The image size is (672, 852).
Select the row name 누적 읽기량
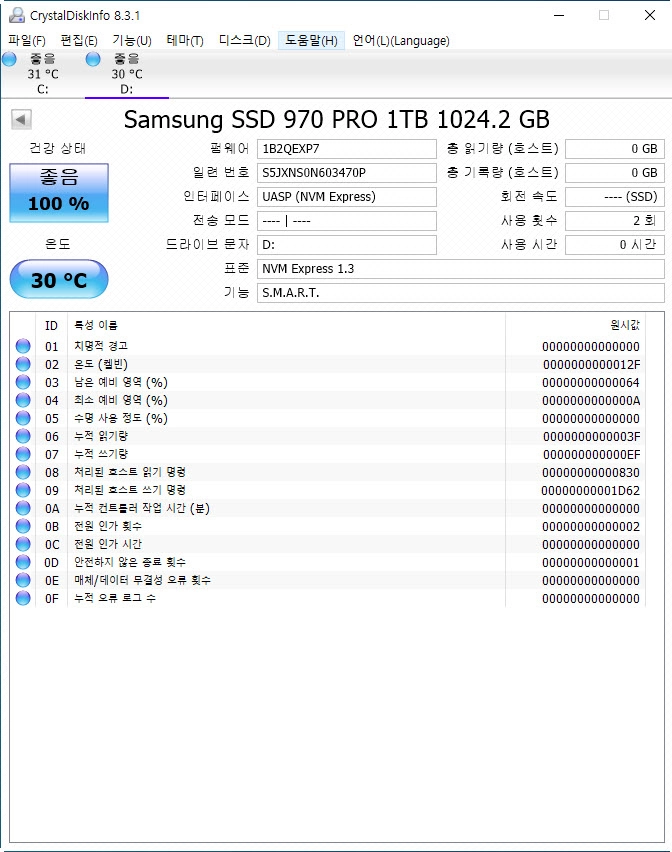click(x=101, y=436)
